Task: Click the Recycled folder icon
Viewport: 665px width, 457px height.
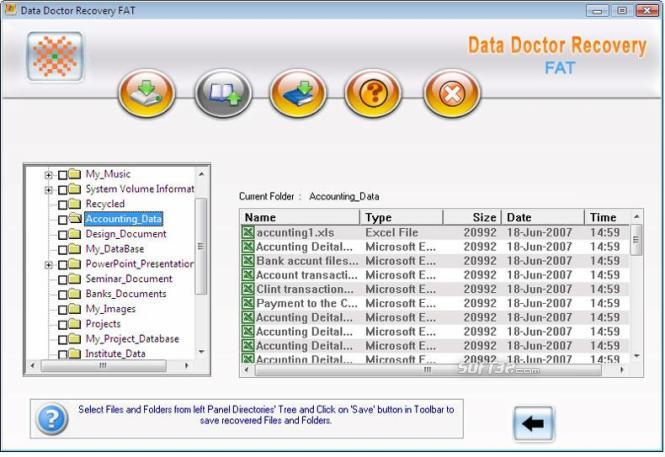Action: tap(75, 204)
